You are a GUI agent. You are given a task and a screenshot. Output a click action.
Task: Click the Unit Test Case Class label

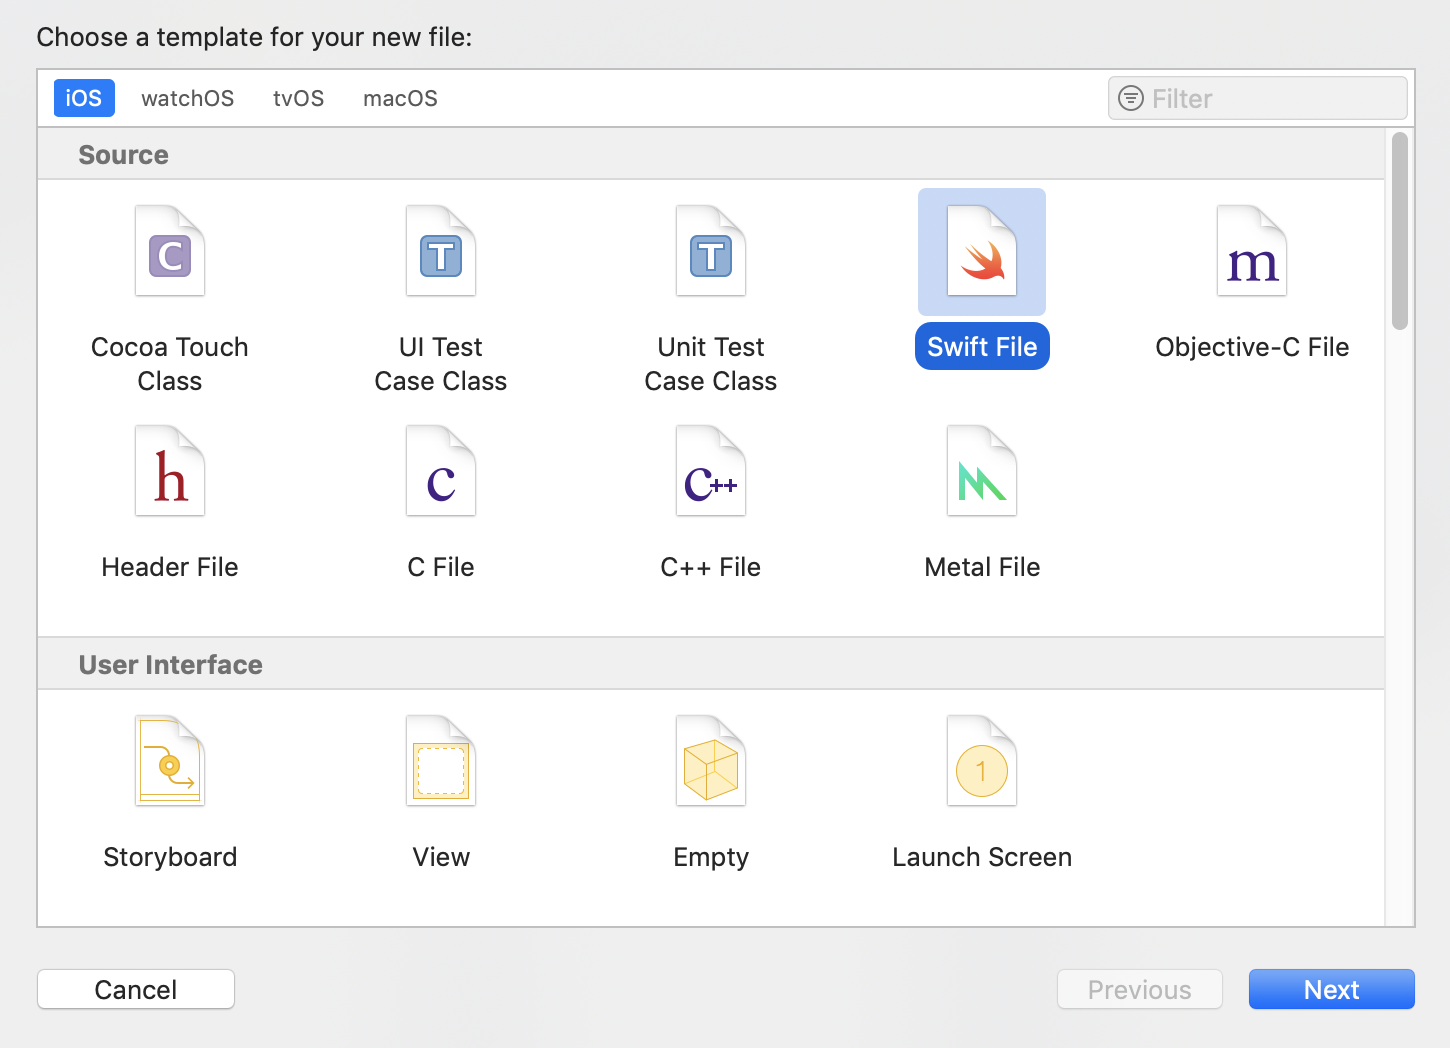coord(711,364)
